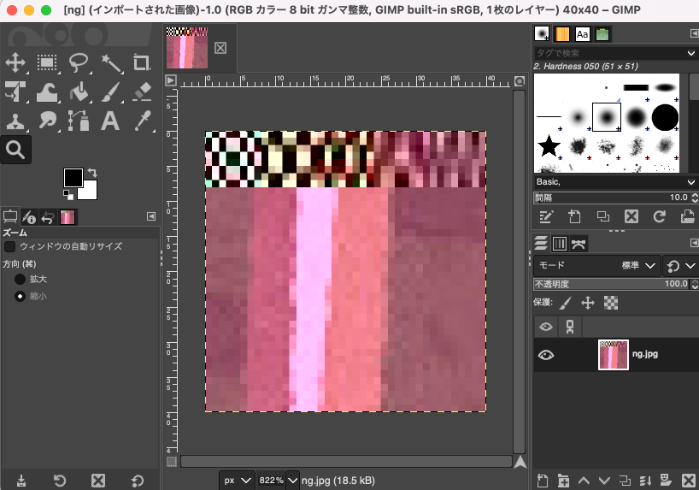Click the background white color swatch
This screenshot has height=490, width=699.
90,192
